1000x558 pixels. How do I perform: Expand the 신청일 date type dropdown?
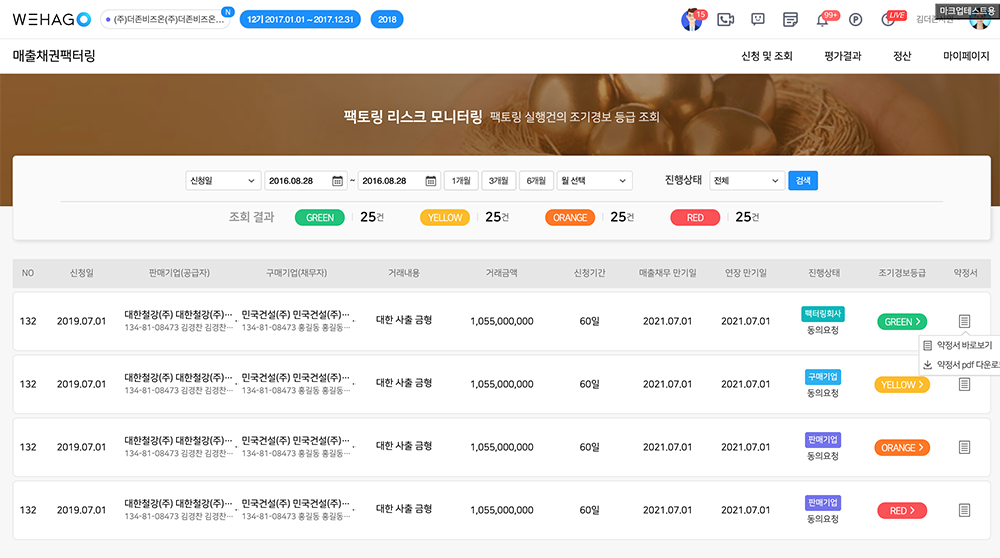[222, 181]
